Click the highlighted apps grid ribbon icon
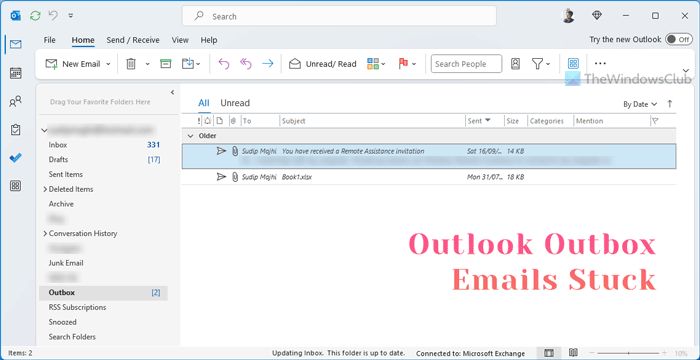700x360 pixels. [573, 64]
